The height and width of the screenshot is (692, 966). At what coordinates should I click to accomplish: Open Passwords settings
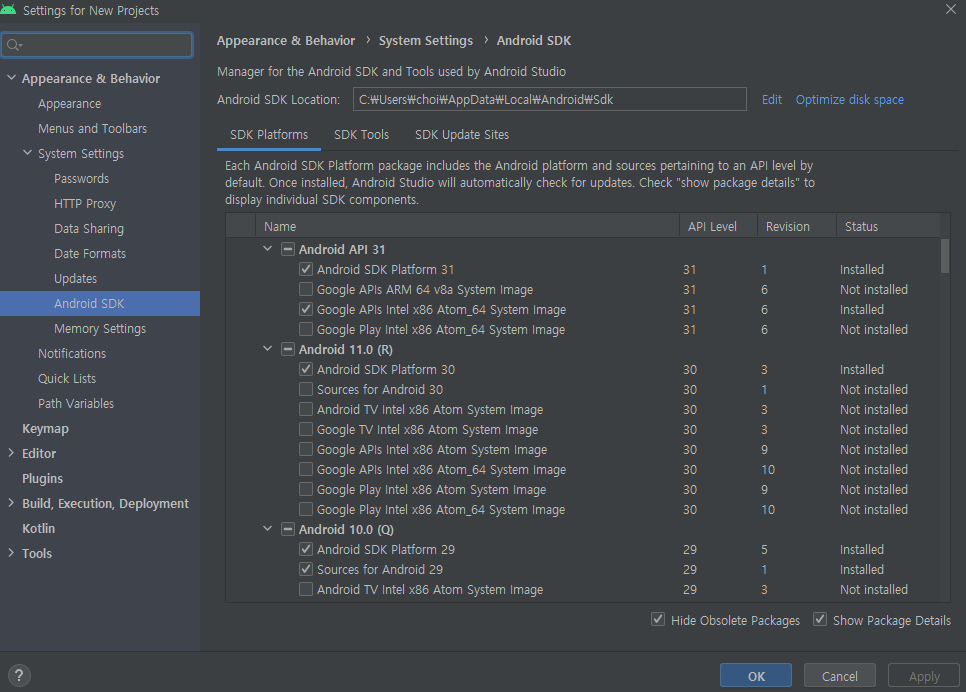click(81, 179)
